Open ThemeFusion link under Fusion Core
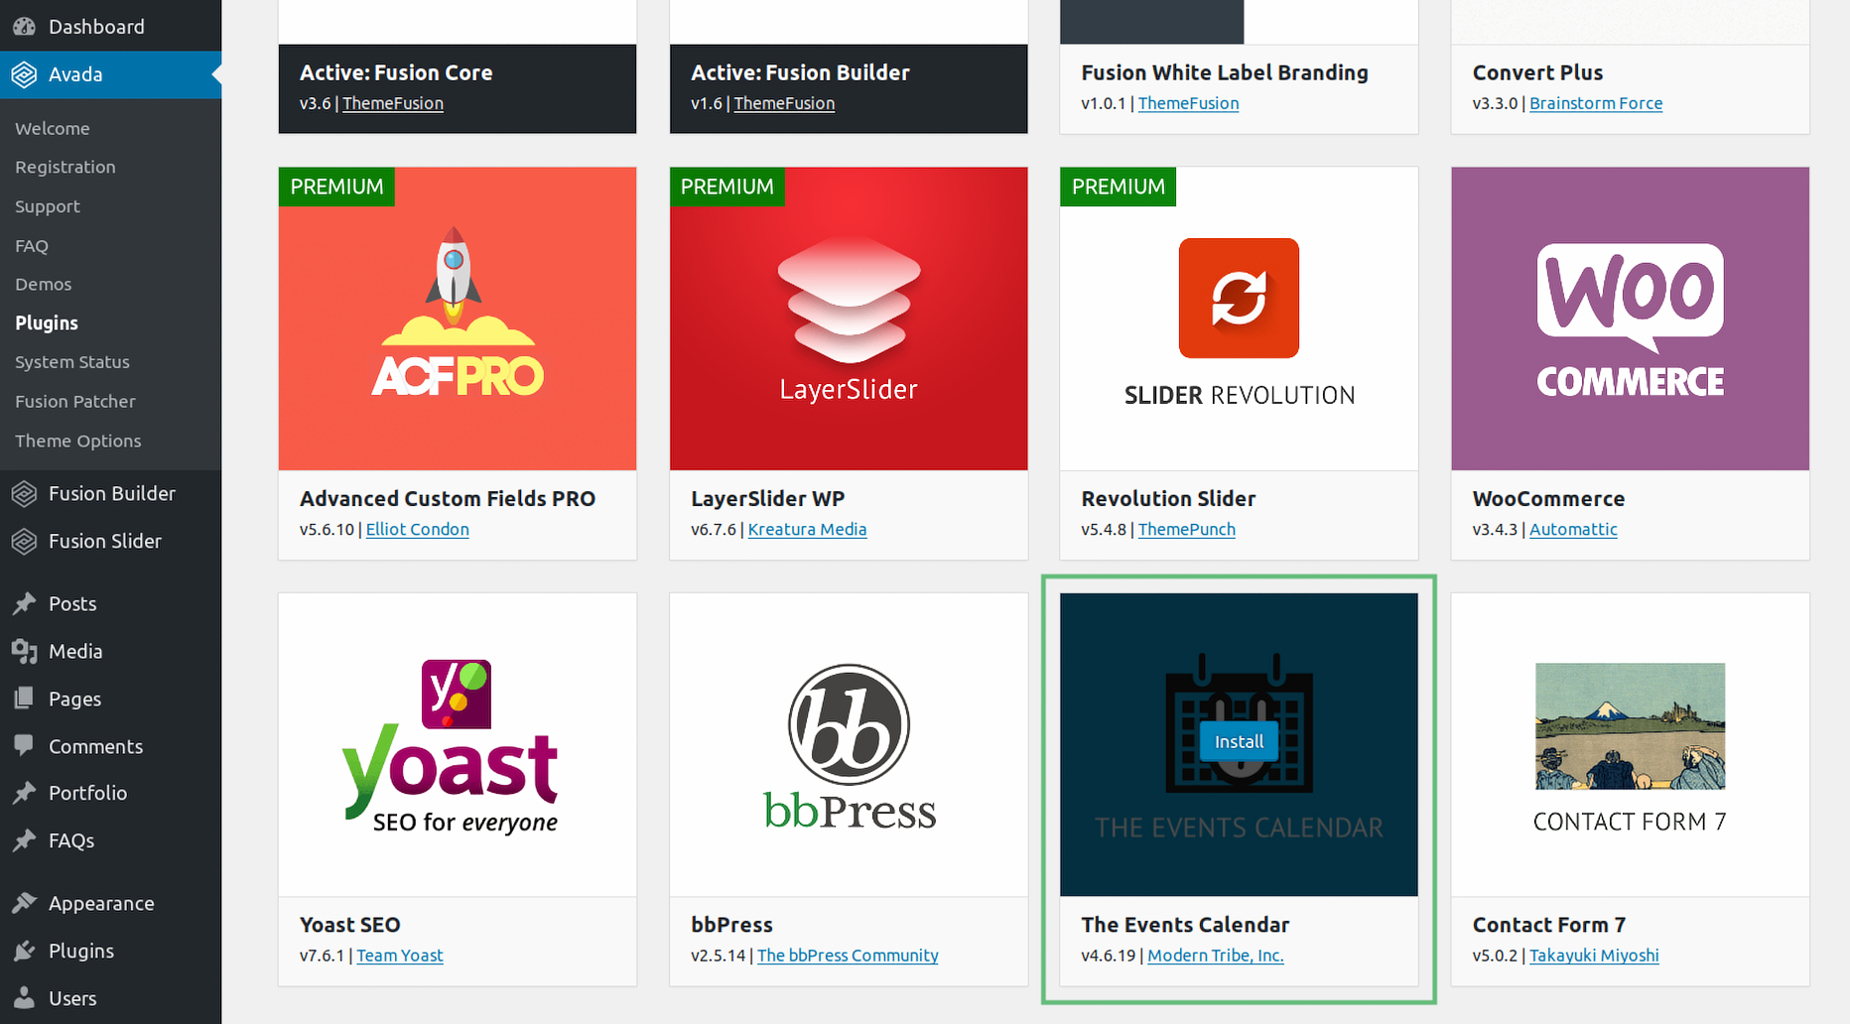Image resolution: width=1850 pixels, height=1024 pixels. pyautogui.click(x=393, y=103)
